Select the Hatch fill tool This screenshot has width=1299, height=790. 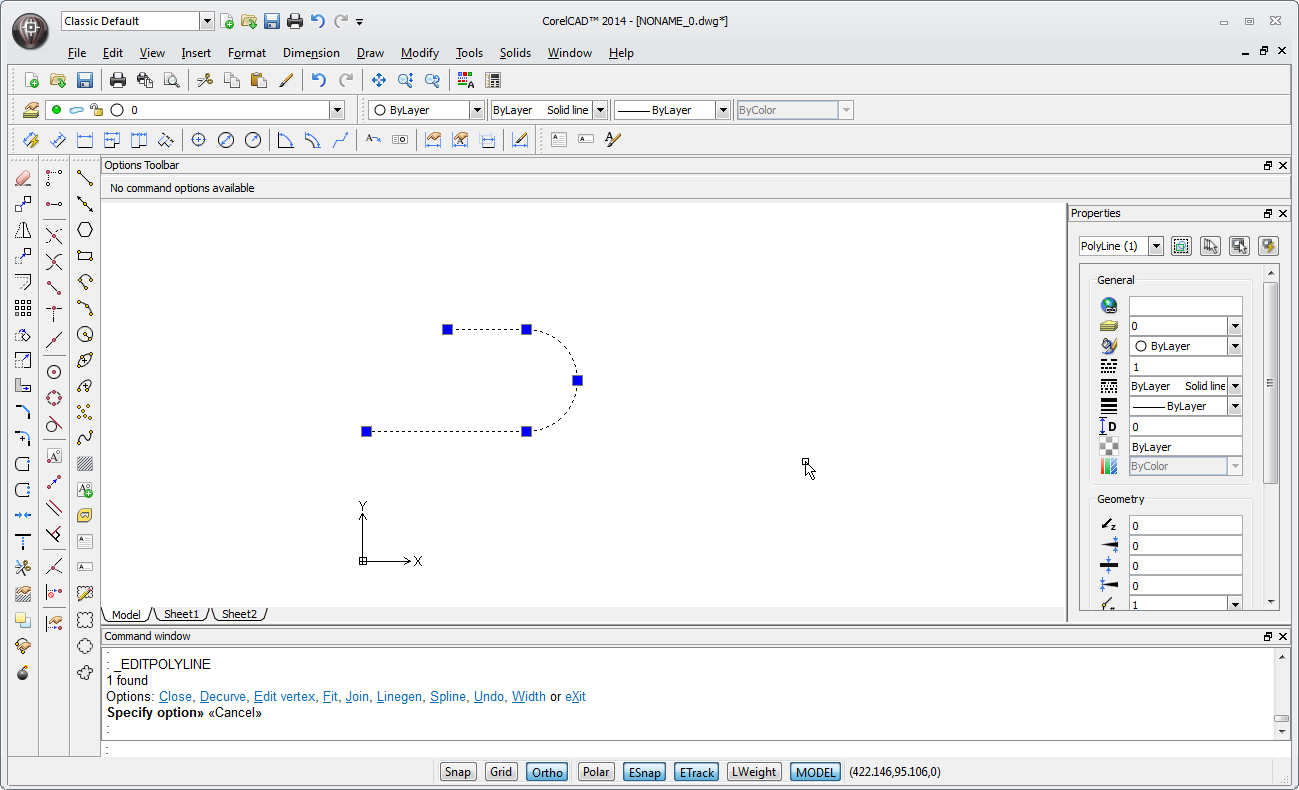(x=85, y=464)
